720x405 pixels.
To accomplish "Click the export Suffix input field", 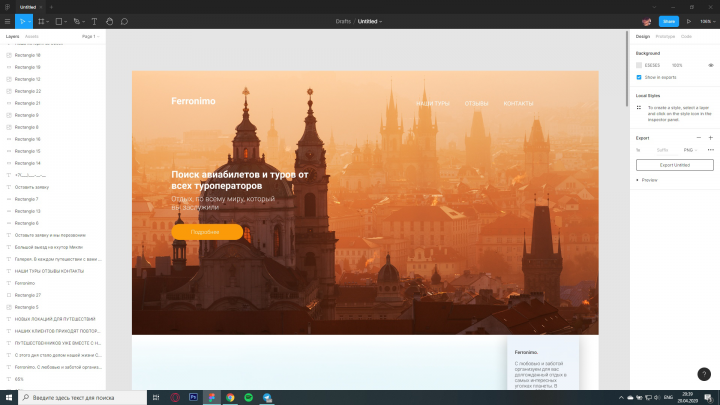I will click(662, 150).
